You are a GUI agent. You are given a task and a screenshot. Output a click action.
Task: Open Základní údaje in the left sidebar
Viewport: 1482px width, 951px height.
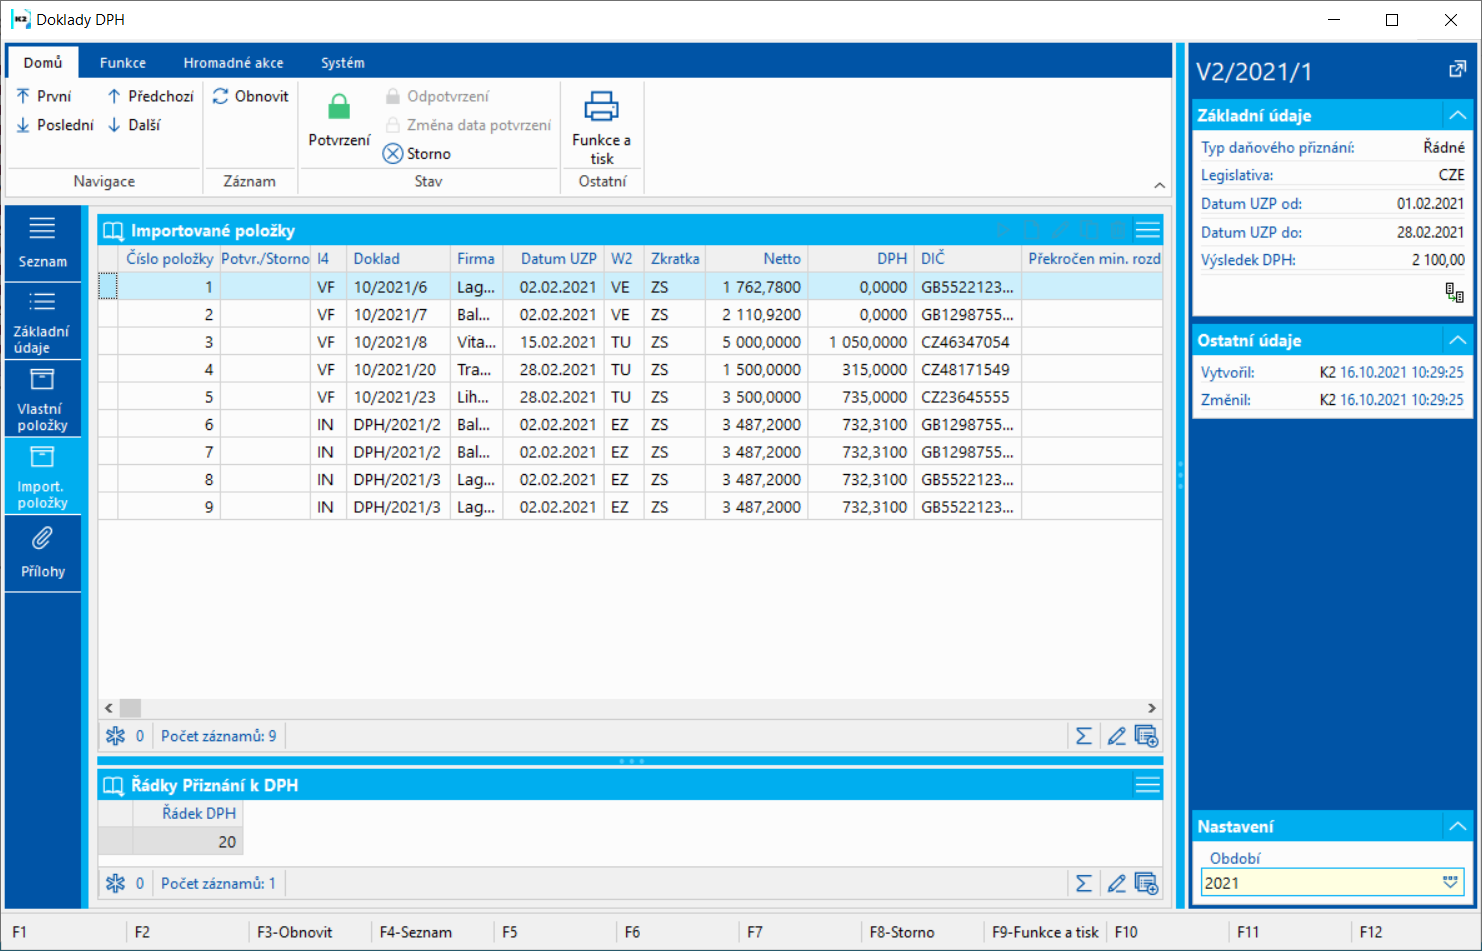pyautogui.click(x=42, y=321)
